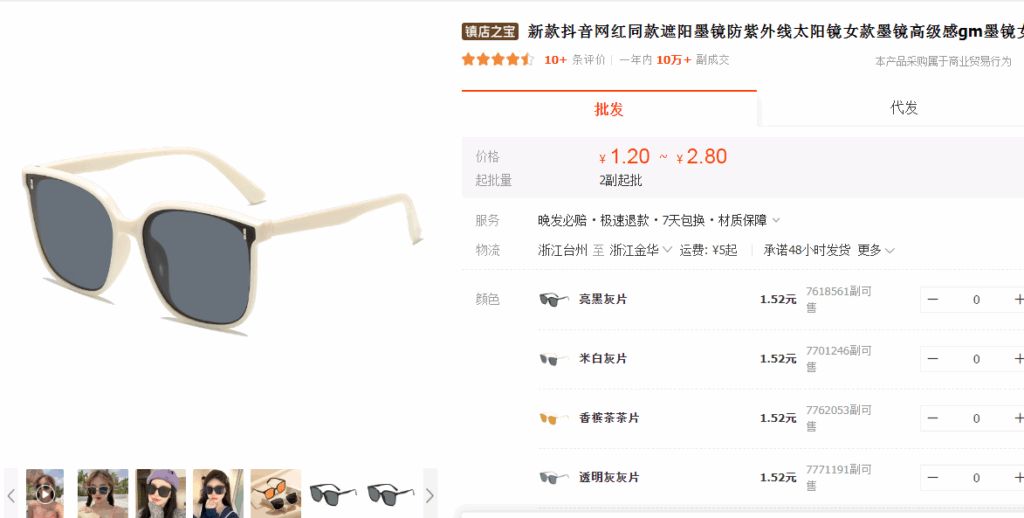Click the star rating icons
This screenshot has height=518, width=1024.
click(x=498, y=60)
